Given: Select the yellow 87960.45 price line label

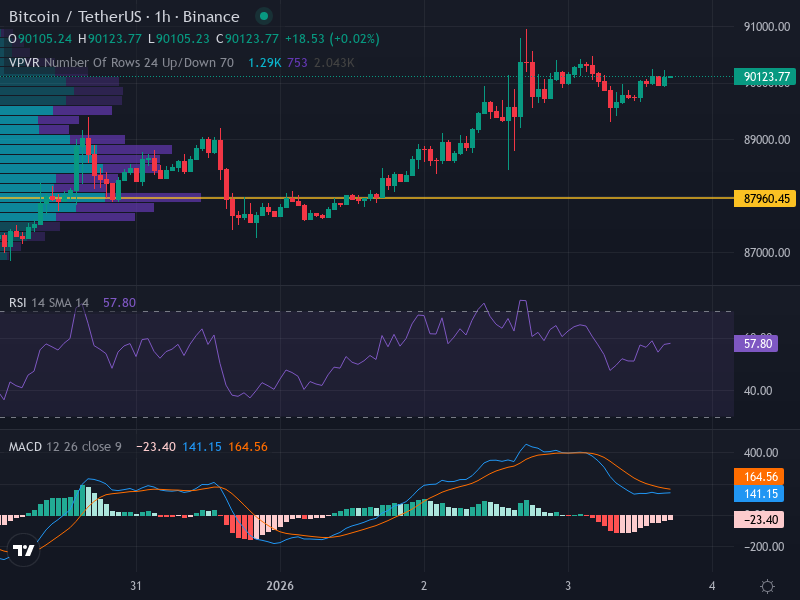Looking at the screenshot, I should coord(767,199).
